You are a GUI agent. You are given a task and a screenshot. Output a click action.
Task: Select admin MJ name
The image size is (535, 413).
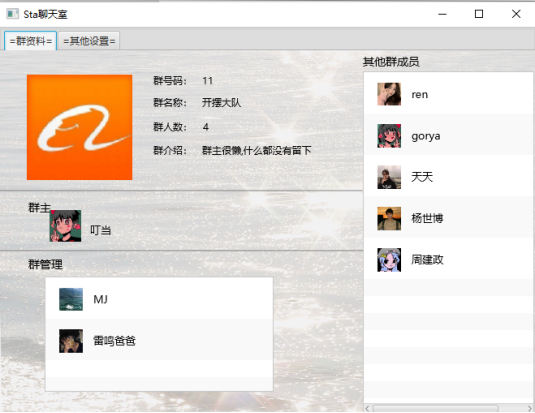tap(101, 299)
